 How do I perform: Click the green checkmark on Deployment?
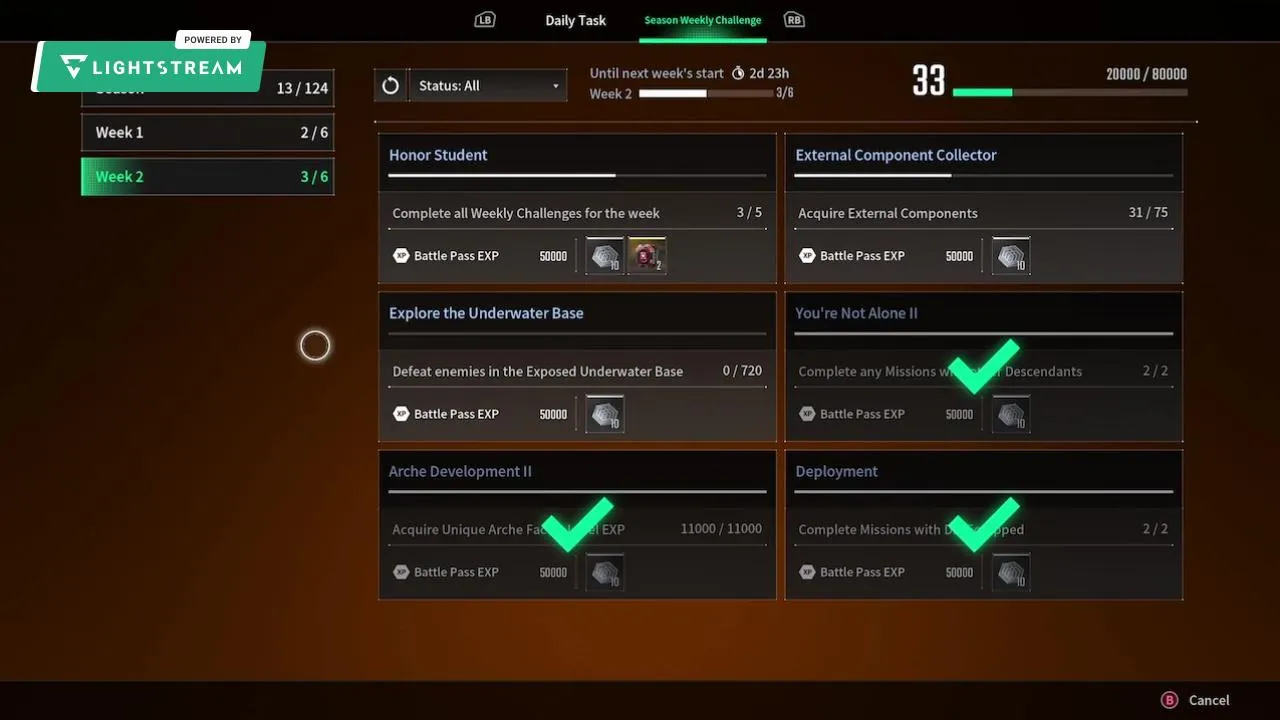983,525
